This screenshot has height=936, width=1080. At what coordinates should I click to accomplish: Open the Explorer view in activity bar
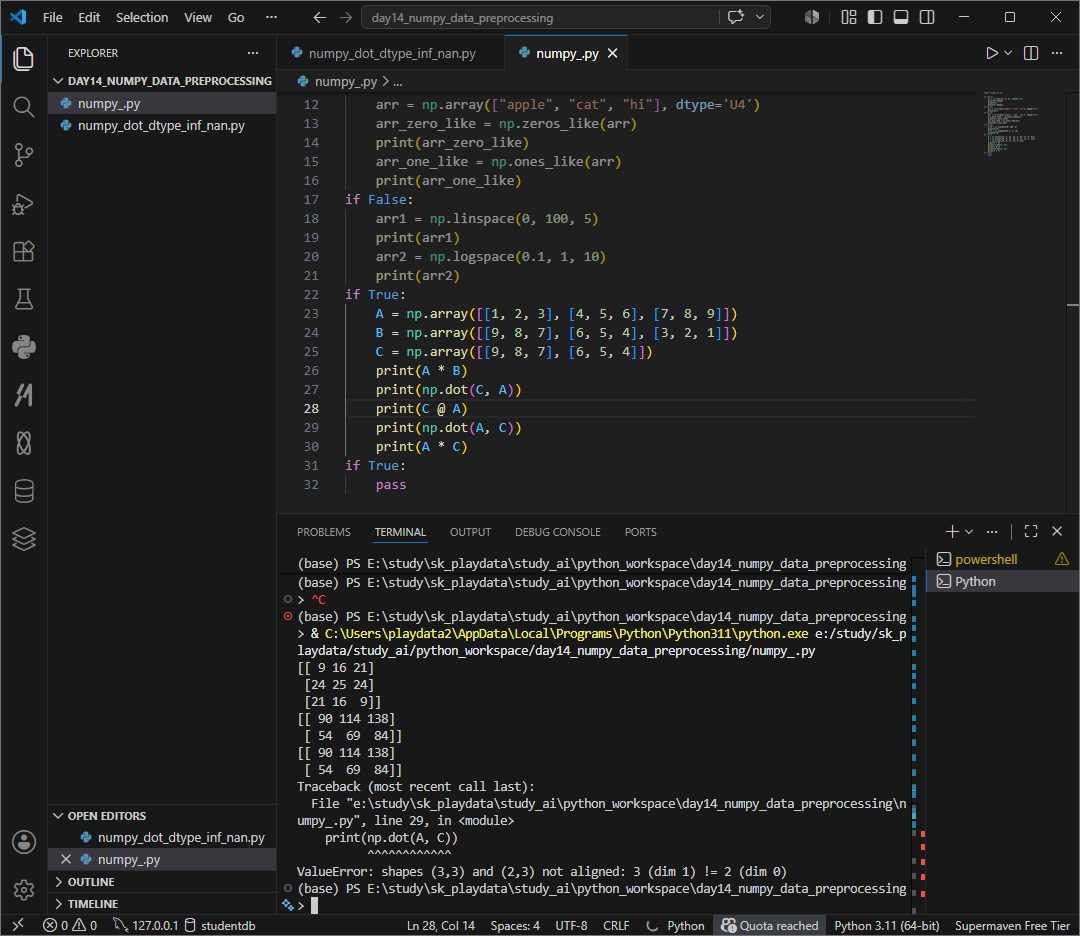pyautogui.click(x=23, y=59)
